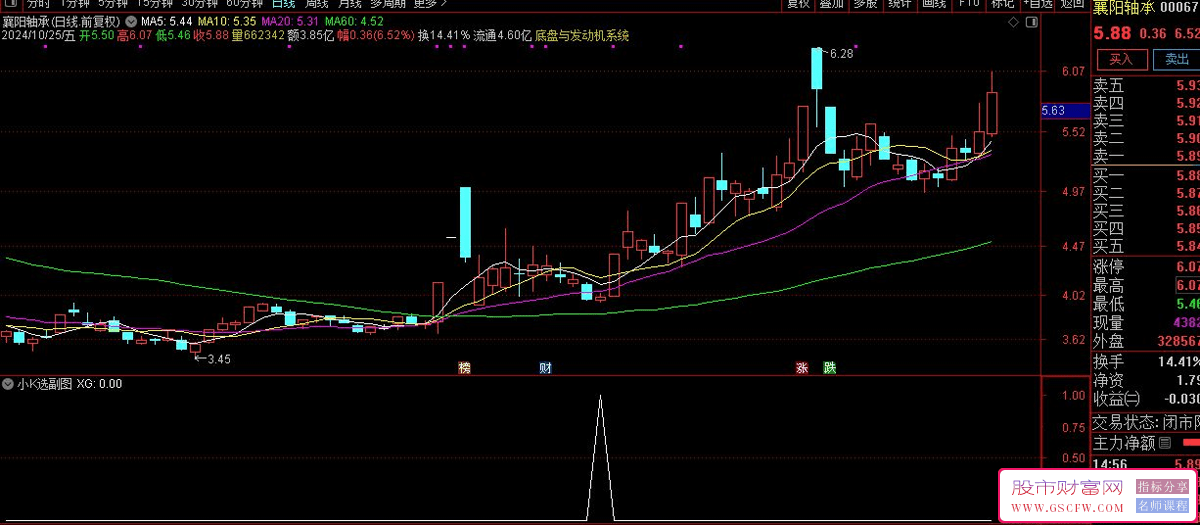Click the 涨停 limit-up row
This screenshot has width=1200, height=525.
1146,267
